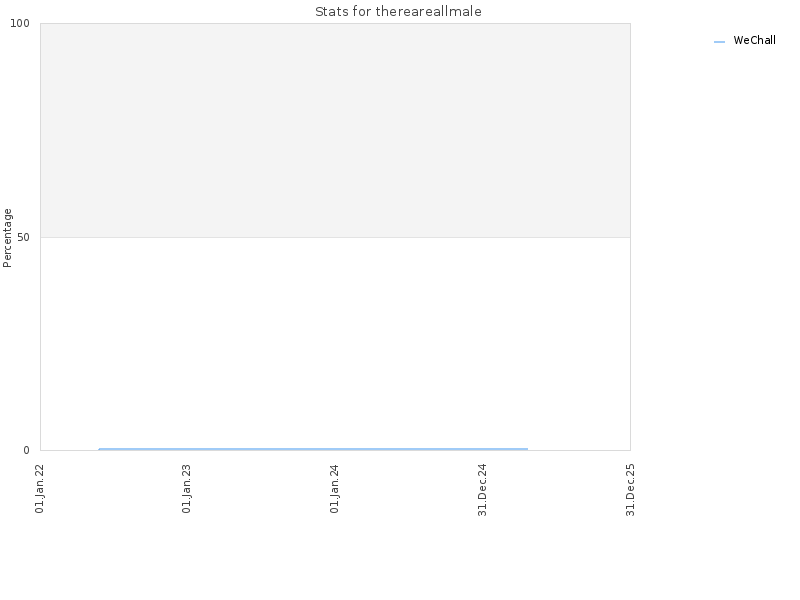The width and height of the screenshot is (800, 600).
Task: Click the blue WeChall data line
Action: click(313, 449)
